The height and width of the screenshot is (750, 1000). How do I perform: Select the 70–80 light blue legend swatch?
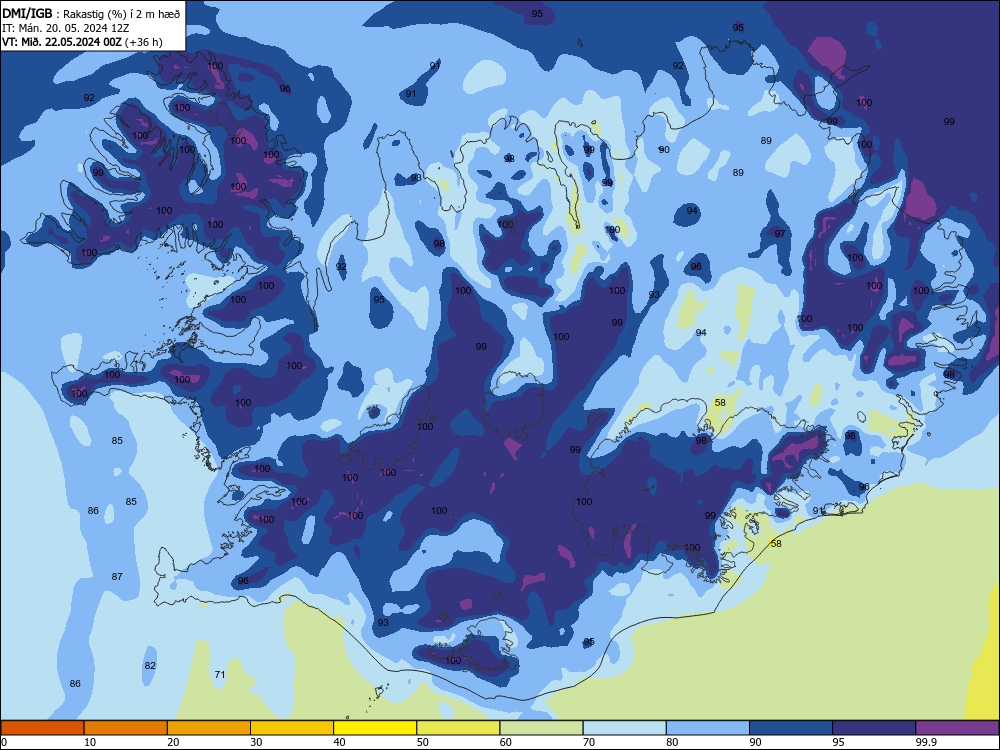(x=624, y=728)
